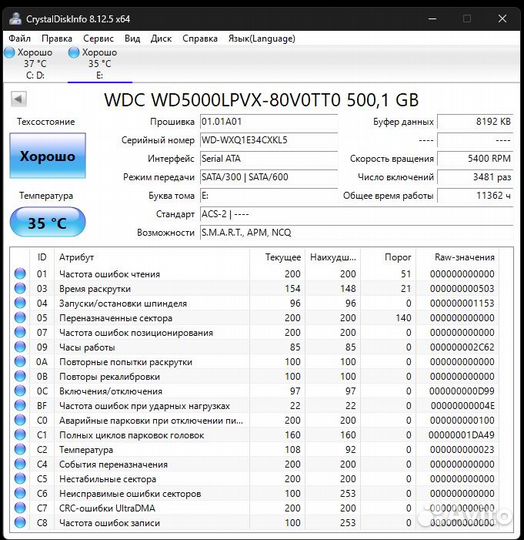Click the ACS-2 standard field

click(x=356, y=214)
